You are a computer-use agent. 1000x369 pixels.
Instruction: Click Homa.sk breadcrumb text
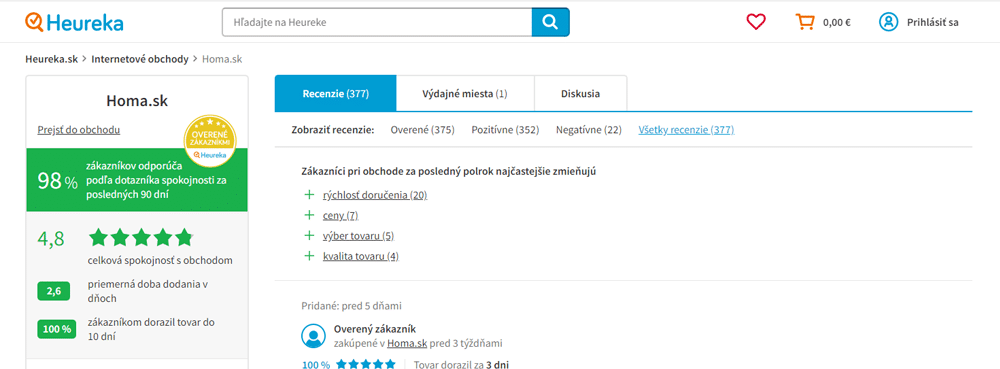click(x=222, y=59)
